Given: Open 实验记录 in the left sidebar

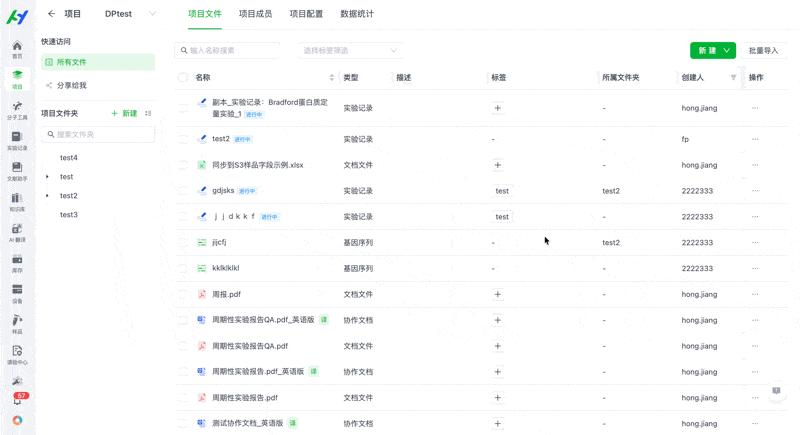Looking at the screenshot, I should pyautogui.click(x=17, y=141).
